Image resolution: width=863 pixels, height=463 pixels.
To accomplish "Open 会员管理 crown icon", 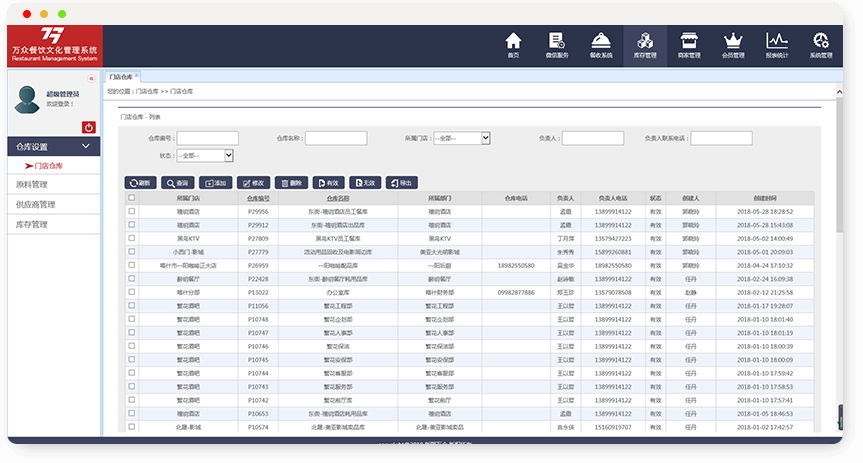I will tap(733, 45).
